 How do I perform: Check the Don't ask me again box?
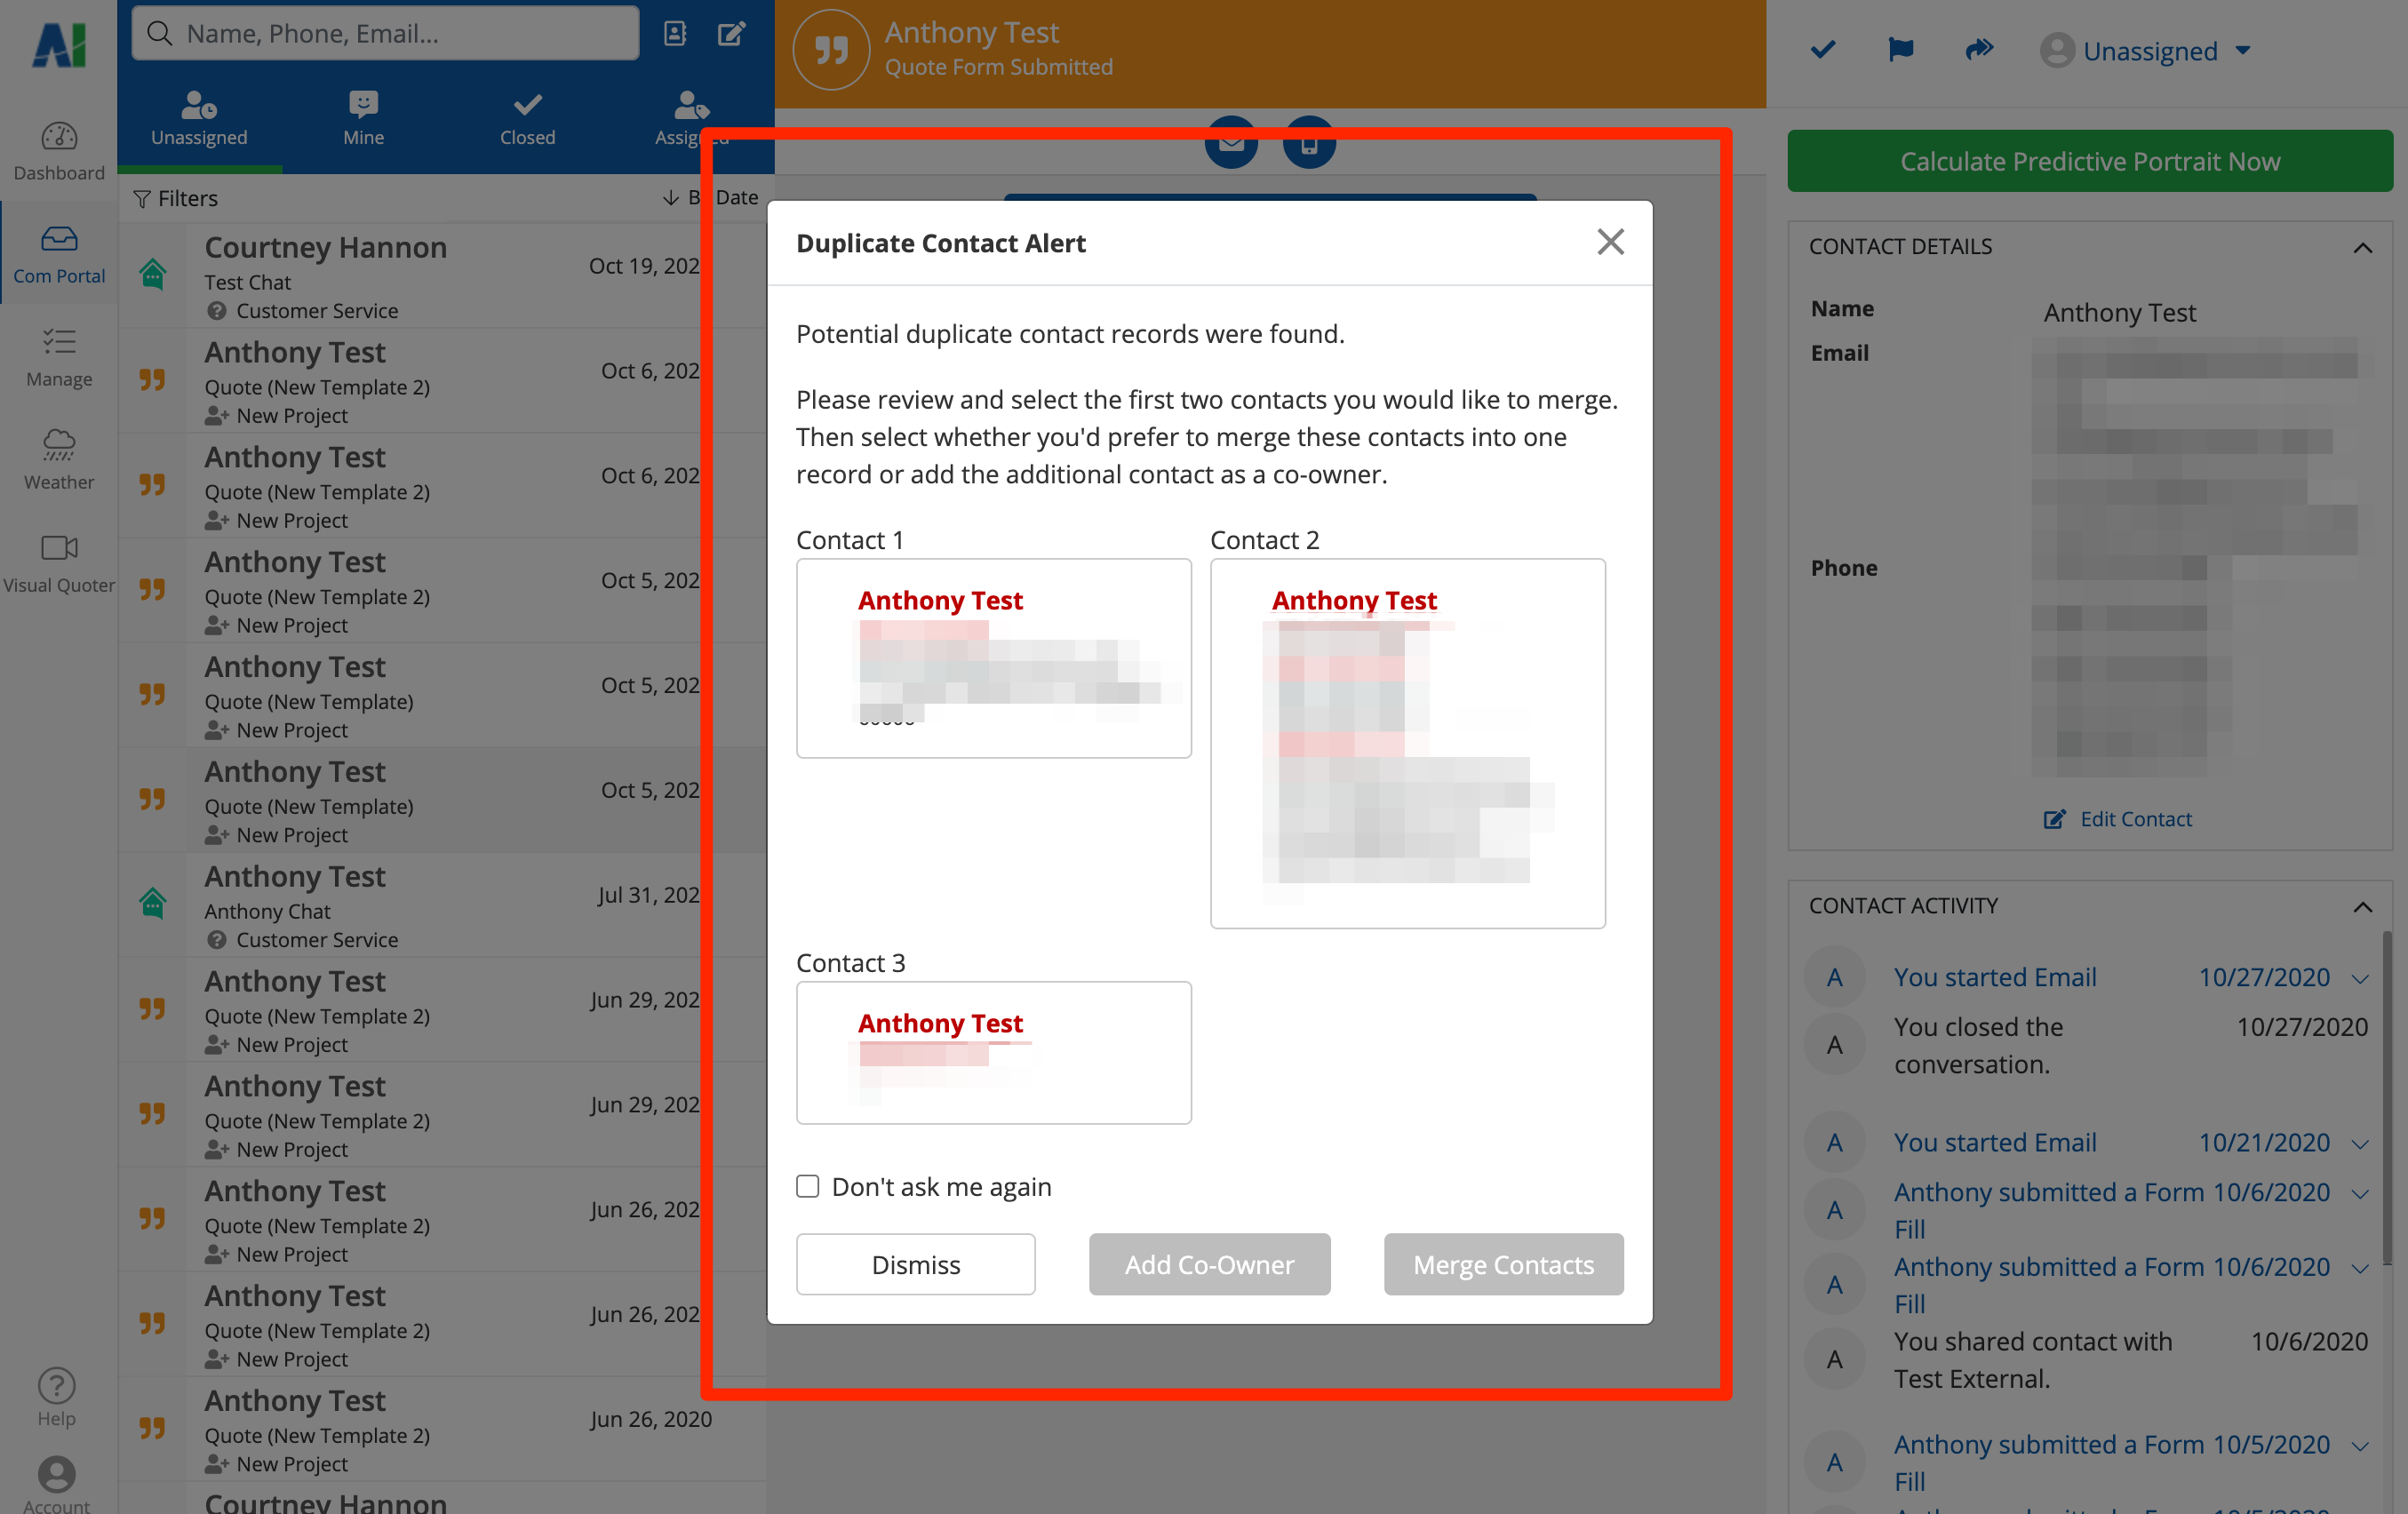808,1186
